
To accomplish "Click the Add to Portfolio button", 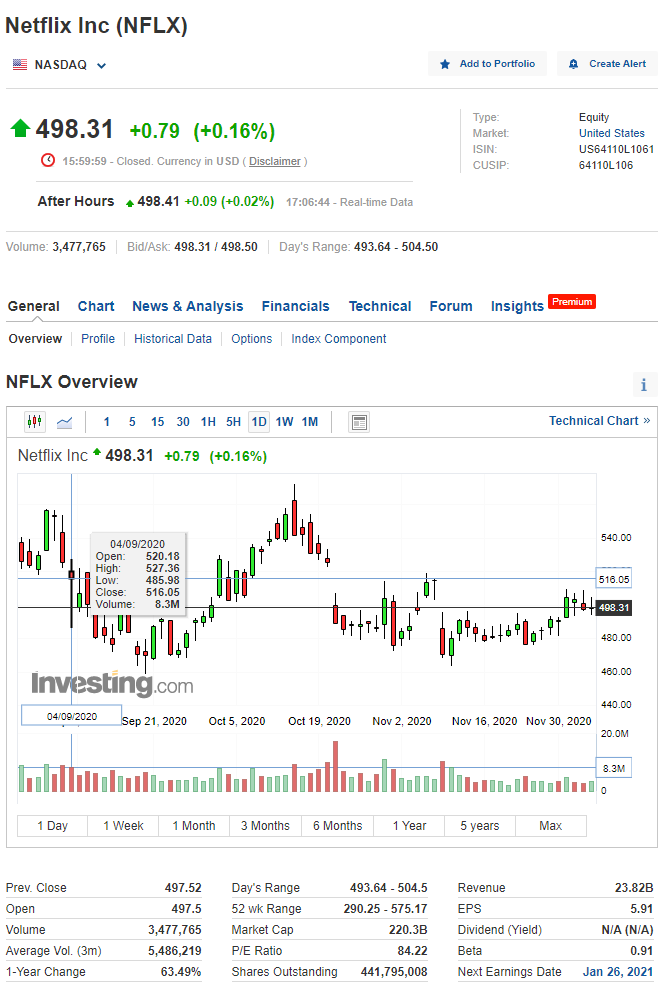I will tap(487, 64).
